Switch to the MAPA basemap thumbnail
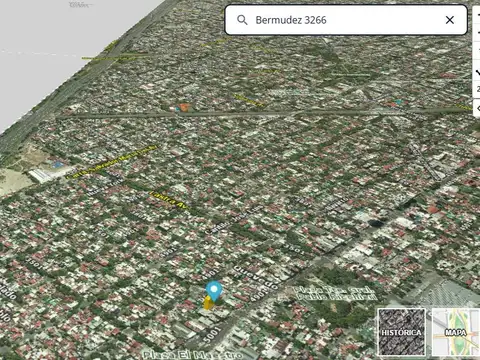480x360 pixels. (x=456, y=332)
